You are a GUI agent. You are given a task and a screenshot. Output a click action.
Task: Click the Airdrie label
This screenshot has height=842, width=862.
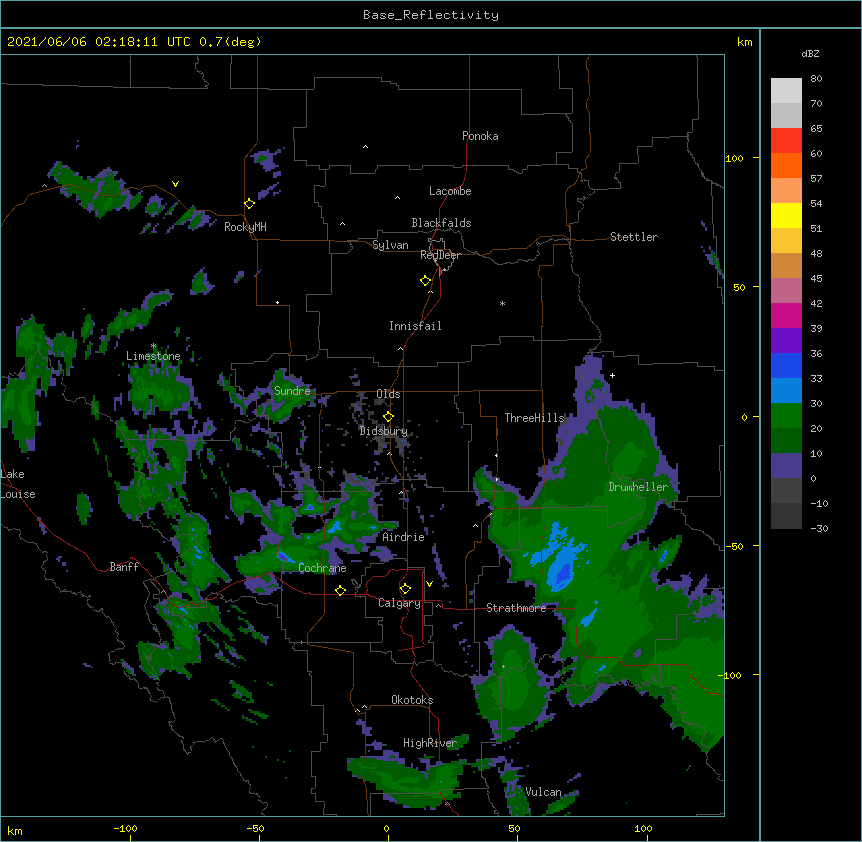point(403,537)
